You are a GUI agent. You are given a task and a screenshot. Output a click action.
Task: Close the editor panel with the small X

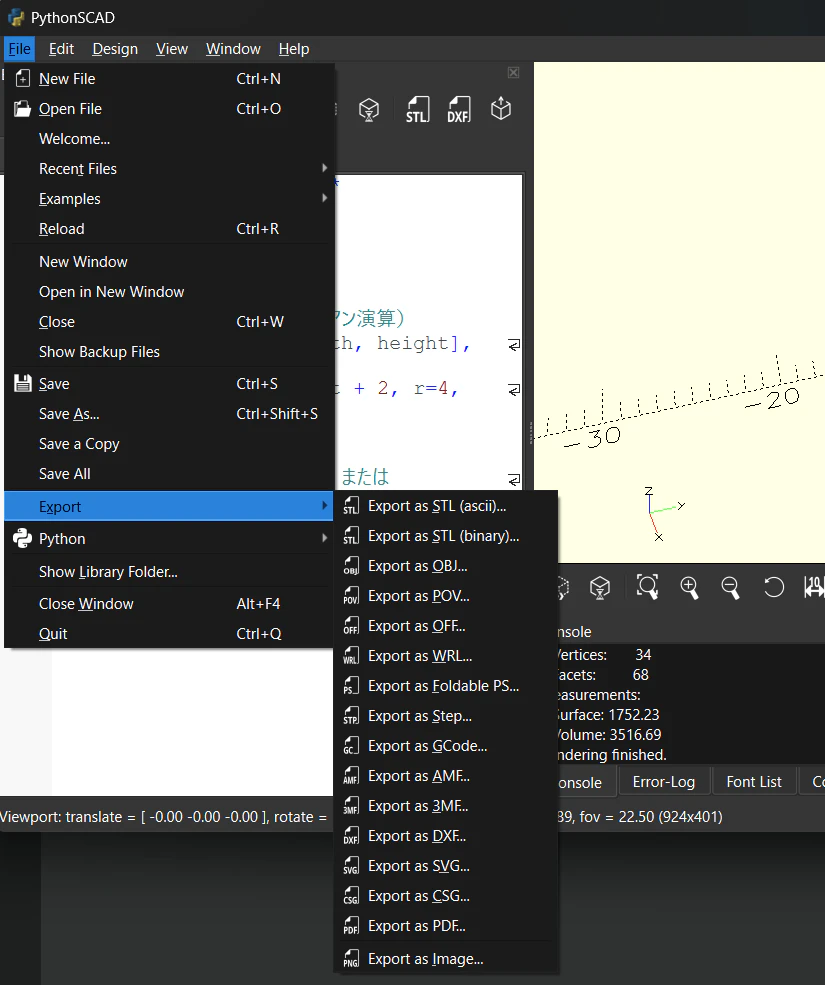[513, 73]
